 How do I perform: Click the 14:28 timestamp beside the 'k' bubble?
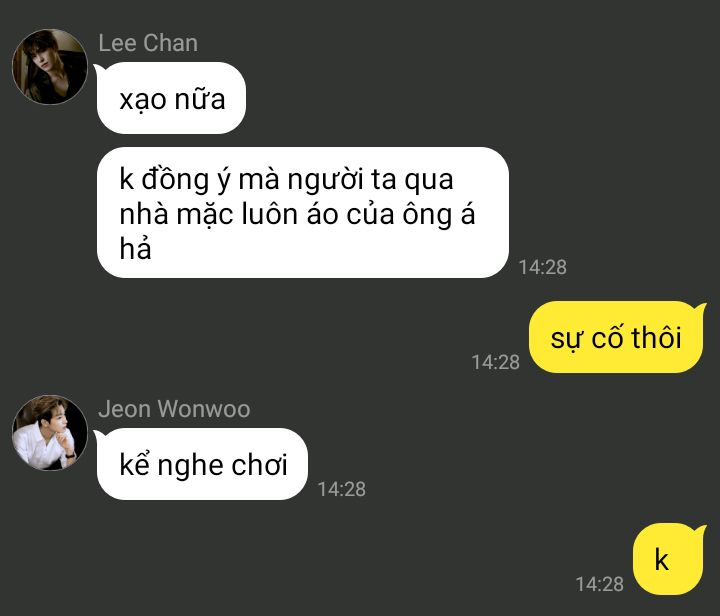coord(599,584)
